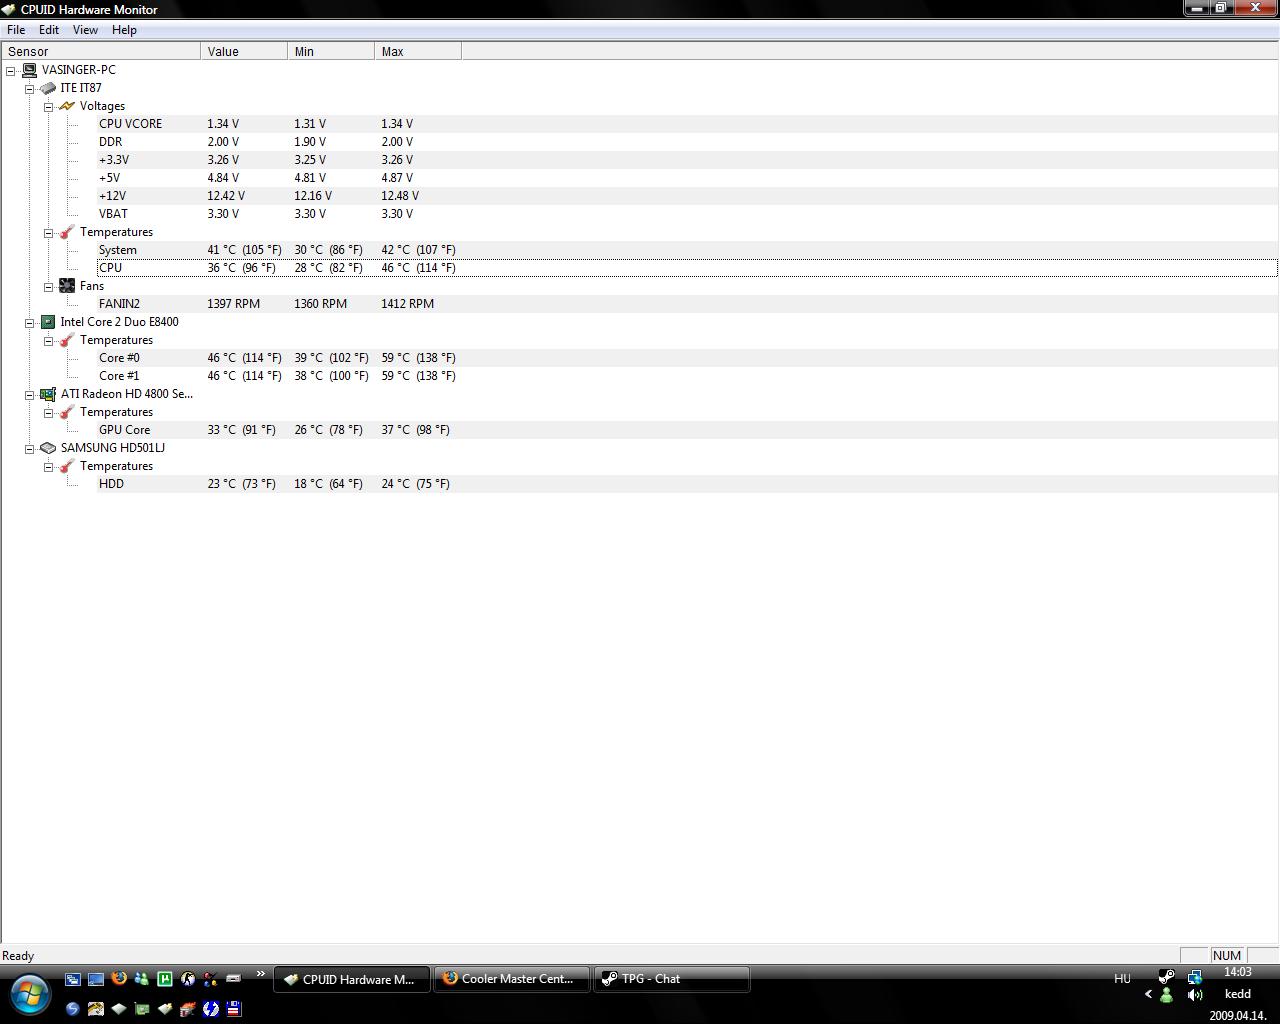Screen dimensions: 1280x1024
Task: Click the blue lightning circle quick launch icon
Action: (211, 1009)
